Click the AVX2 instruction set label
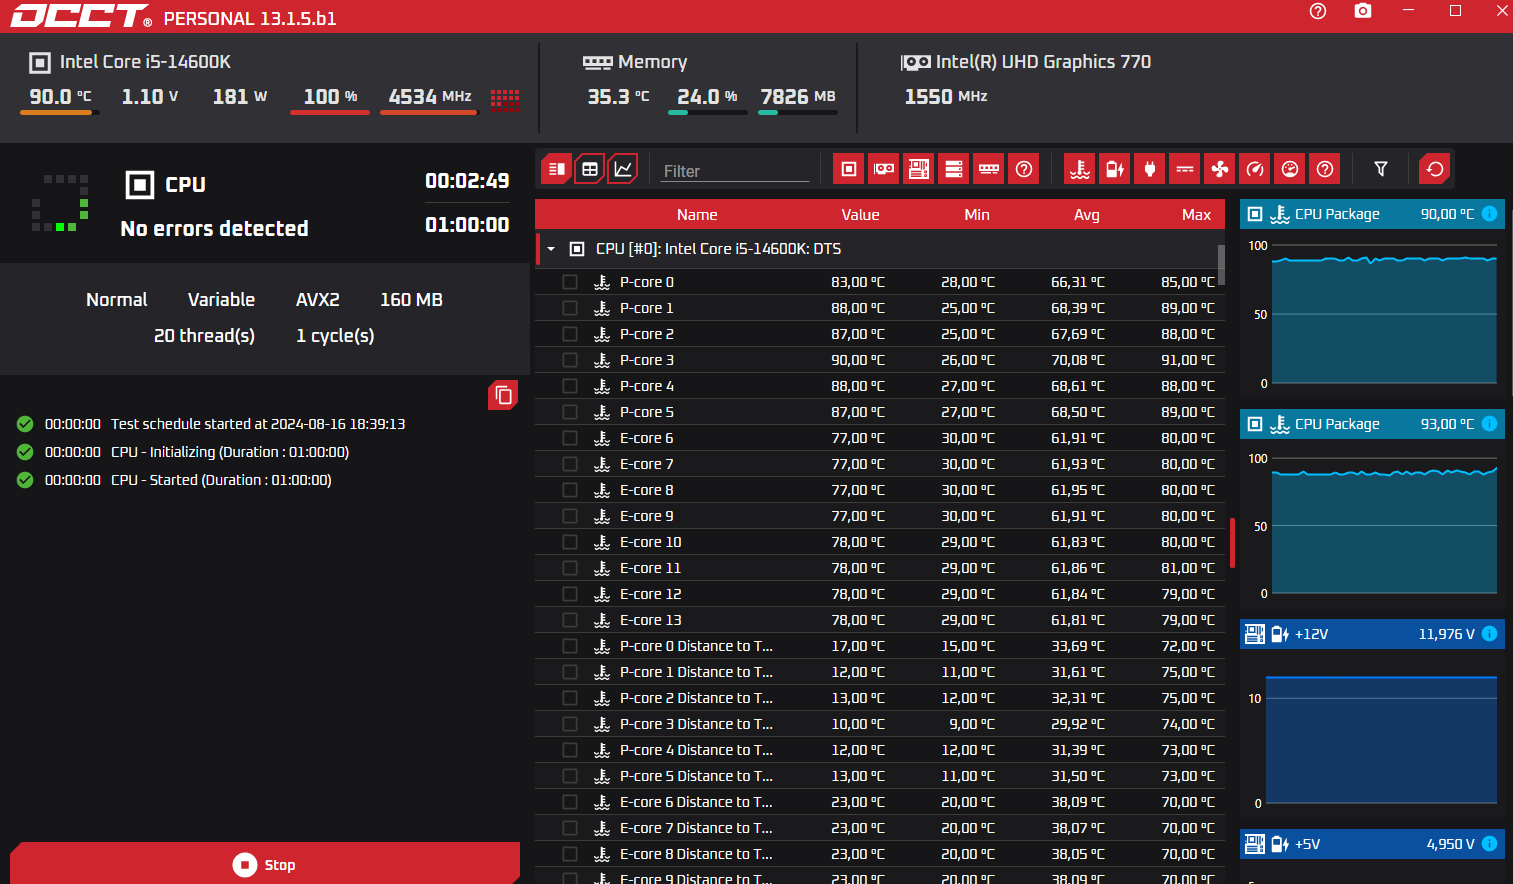Screen dimensions: 1513x884 [318, 300]
